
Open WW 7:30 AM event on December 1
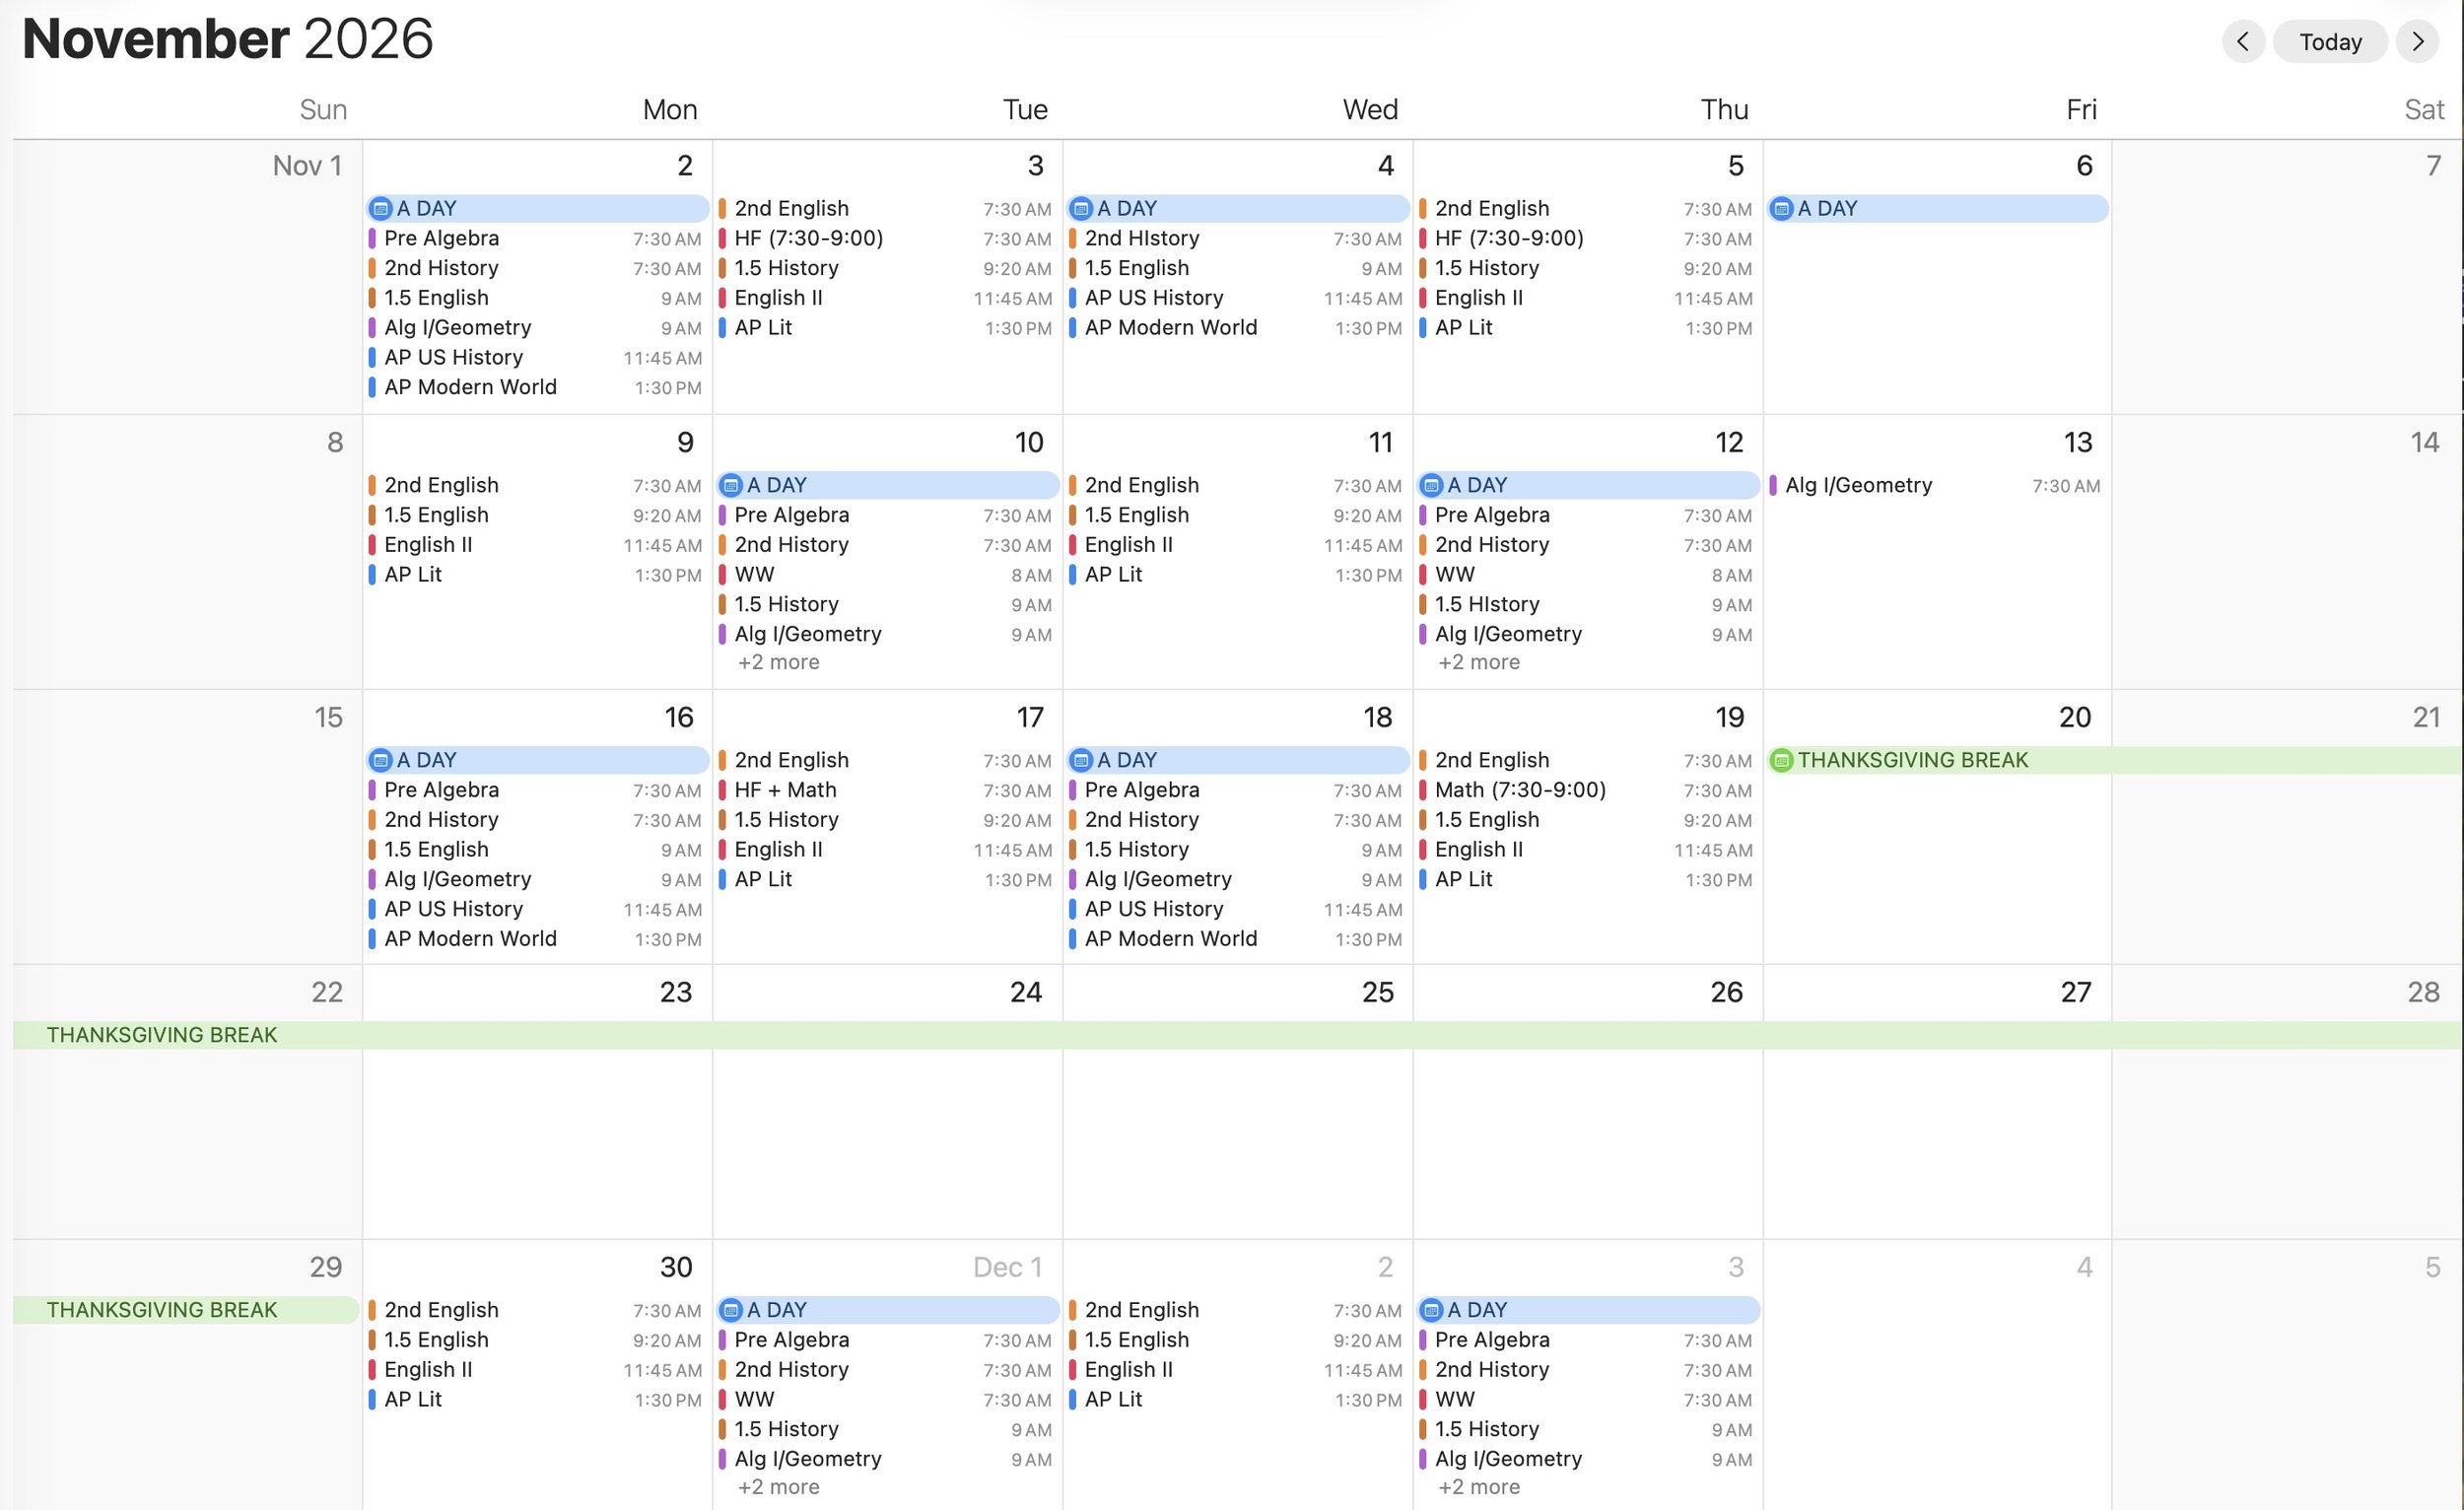886,1399
